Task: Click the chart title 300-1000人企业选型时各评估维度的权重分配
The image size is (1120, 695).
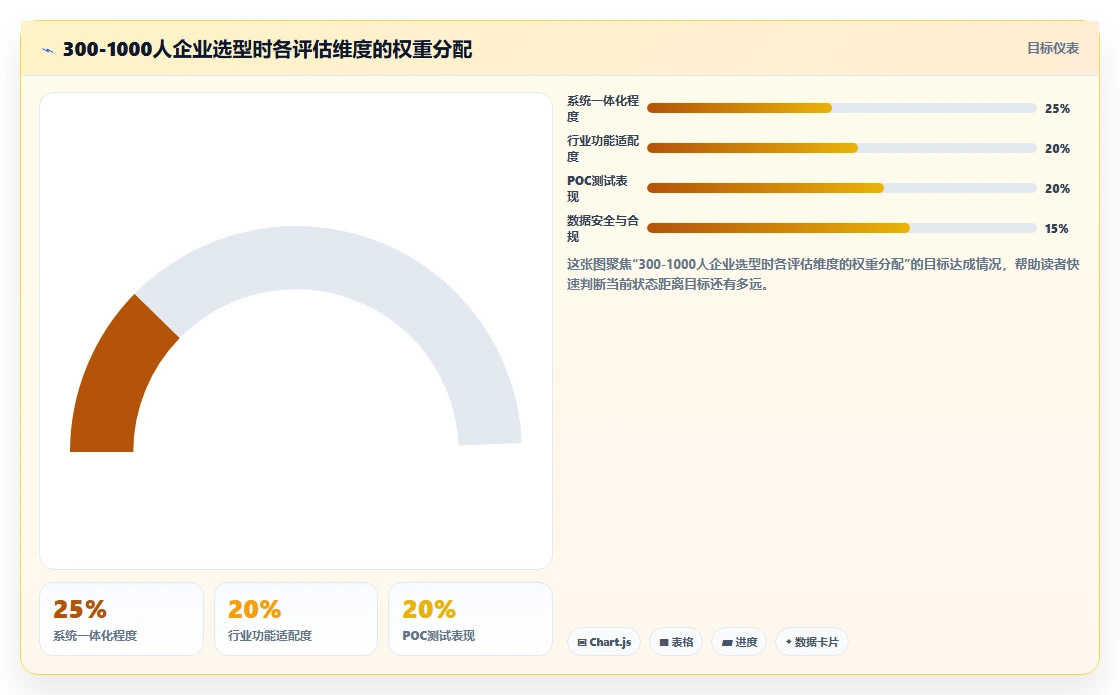Action: [267, 49]
